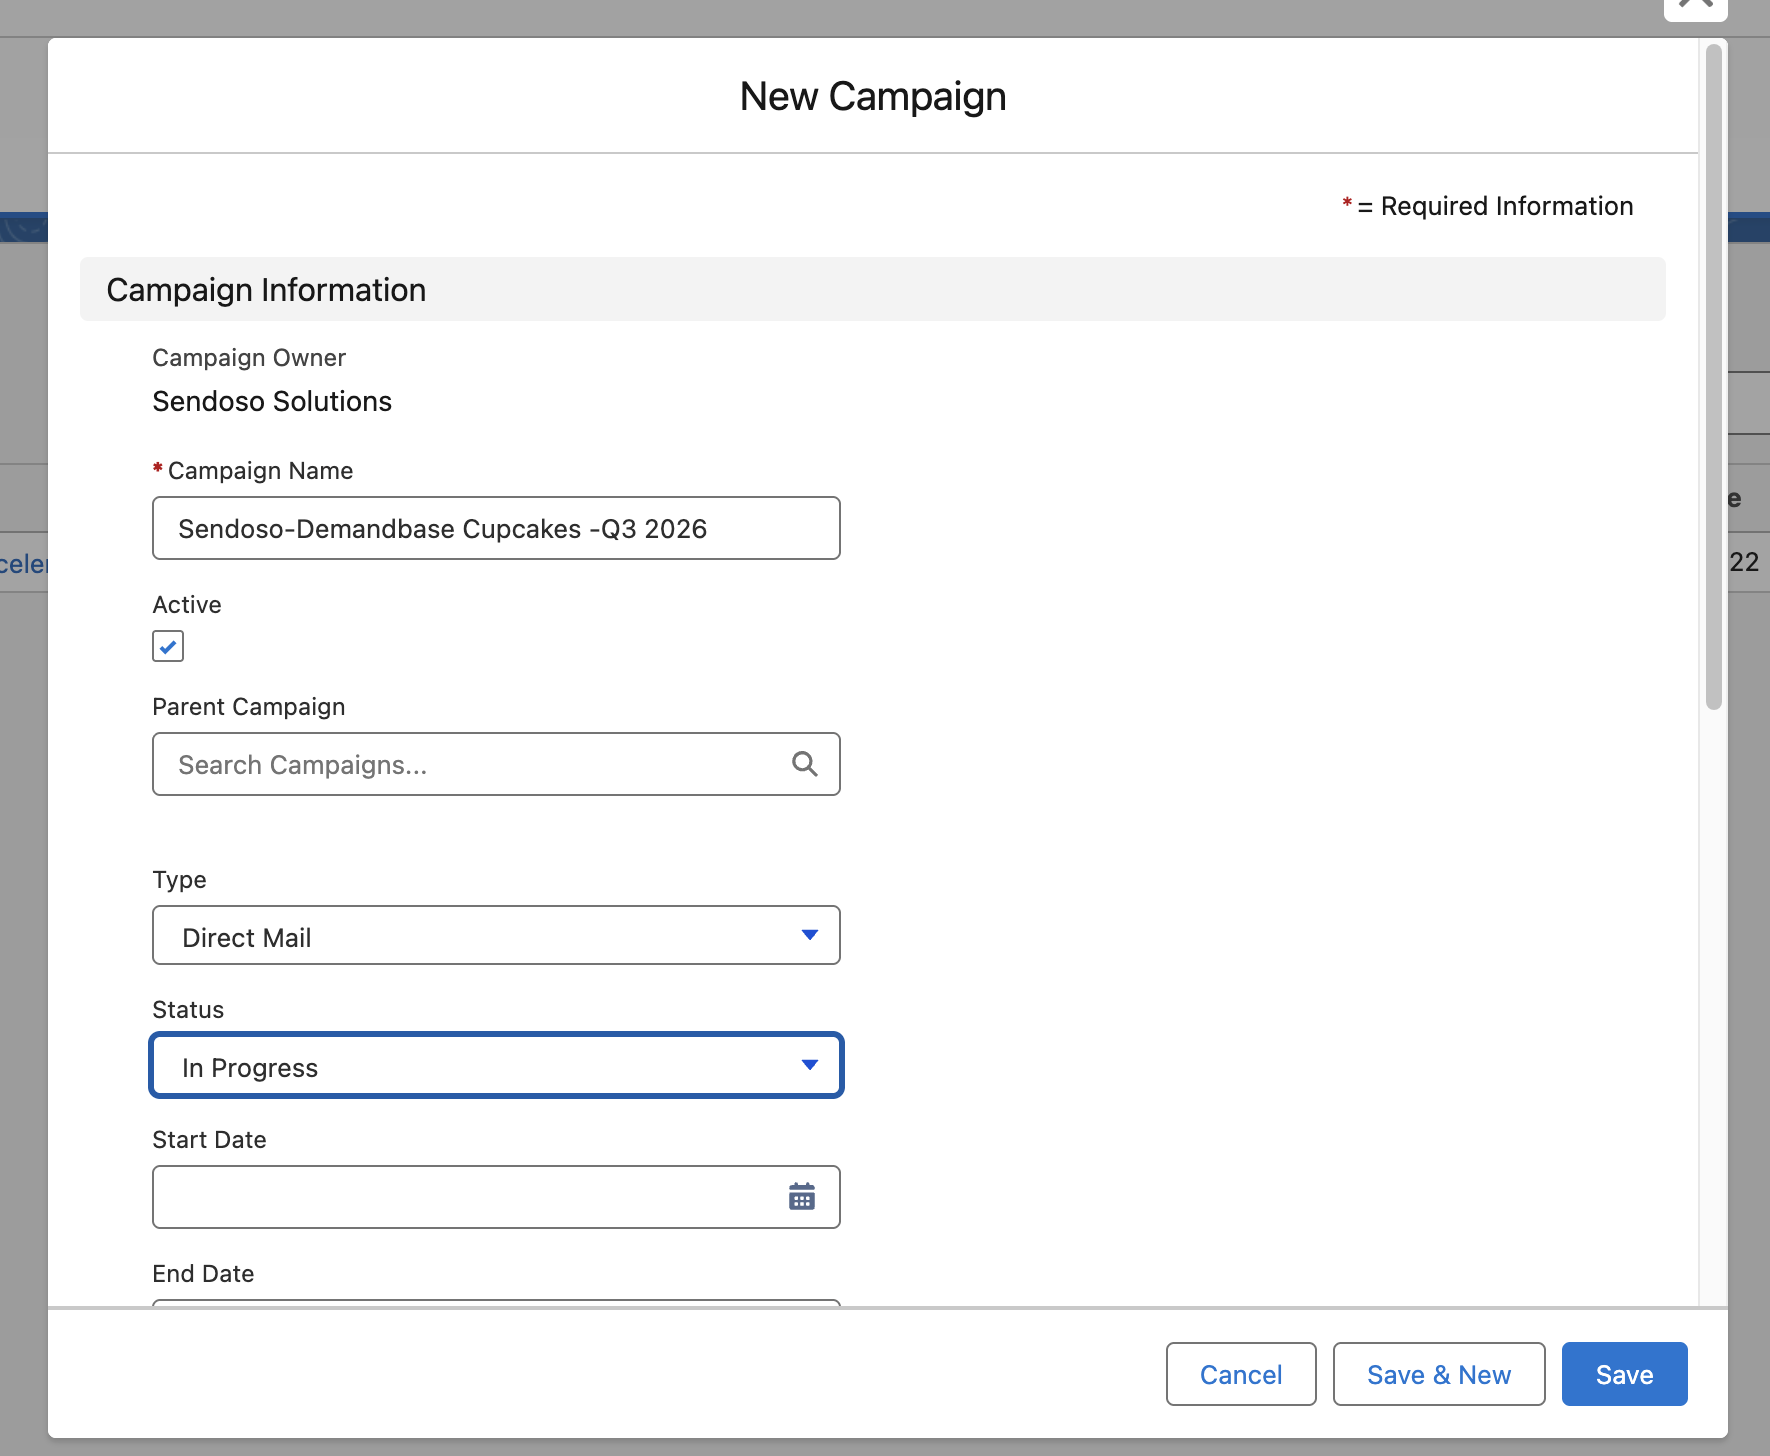1770x1456 pixels.
Task: Click the End Date label
Action: coord(203,1273)
